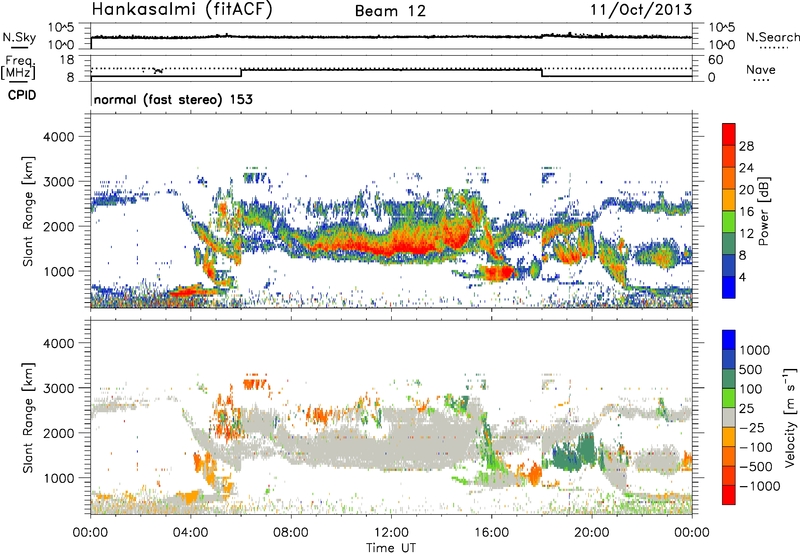Click the 'Power [dB]' colorbar label
The width and height of the screenshot is (800, 554).
coord(763,211)
